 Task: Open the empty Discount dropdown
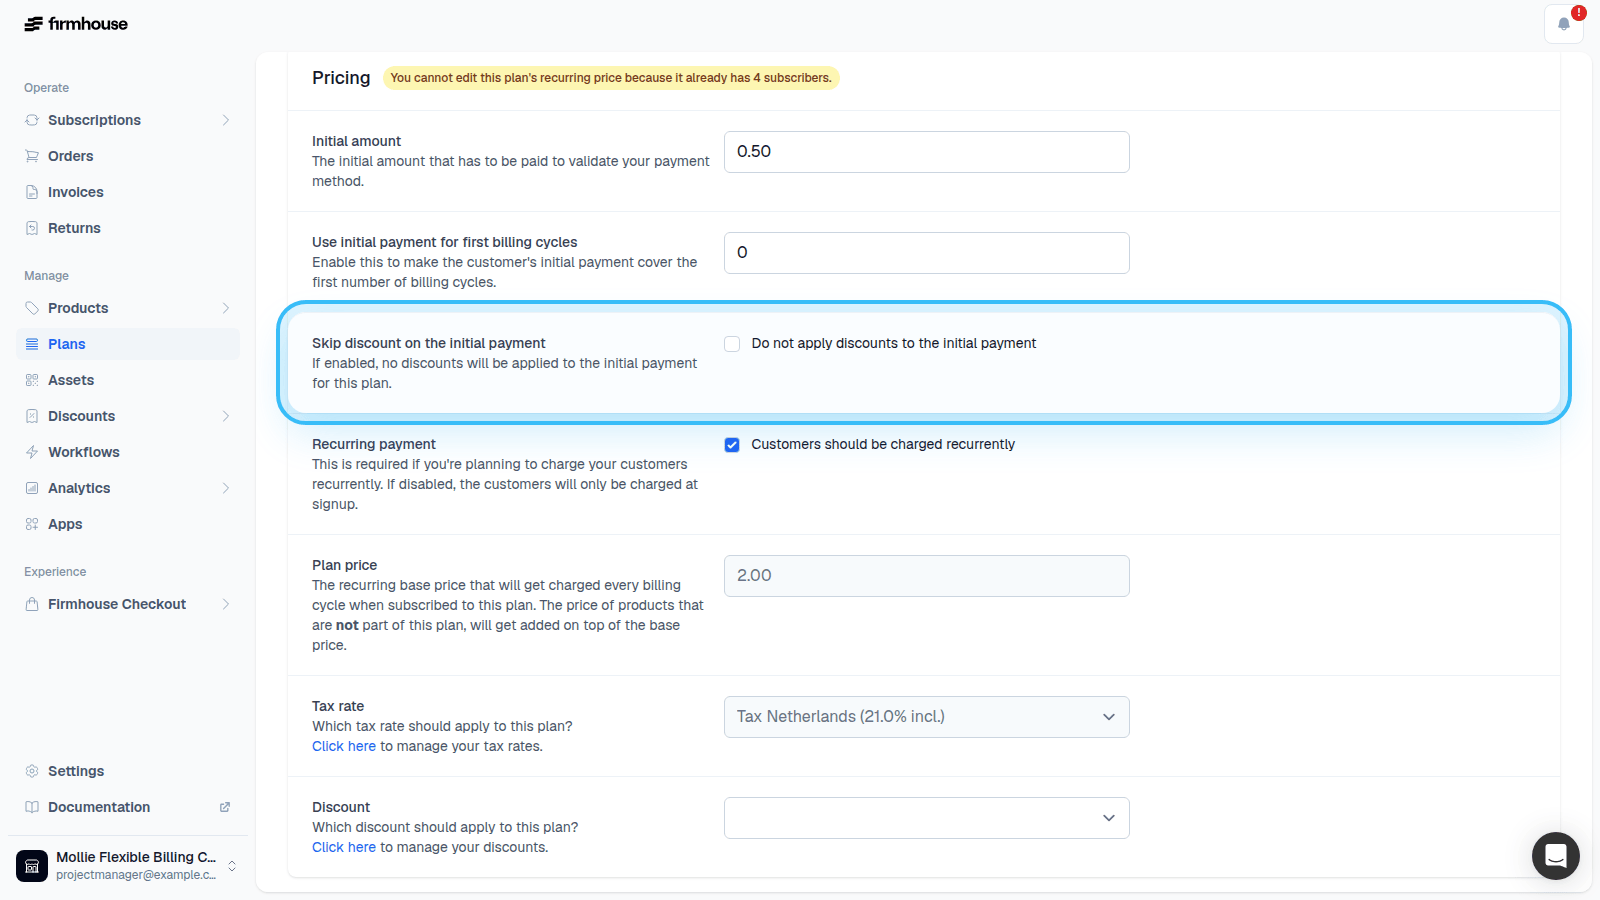[x=927, y=818]
